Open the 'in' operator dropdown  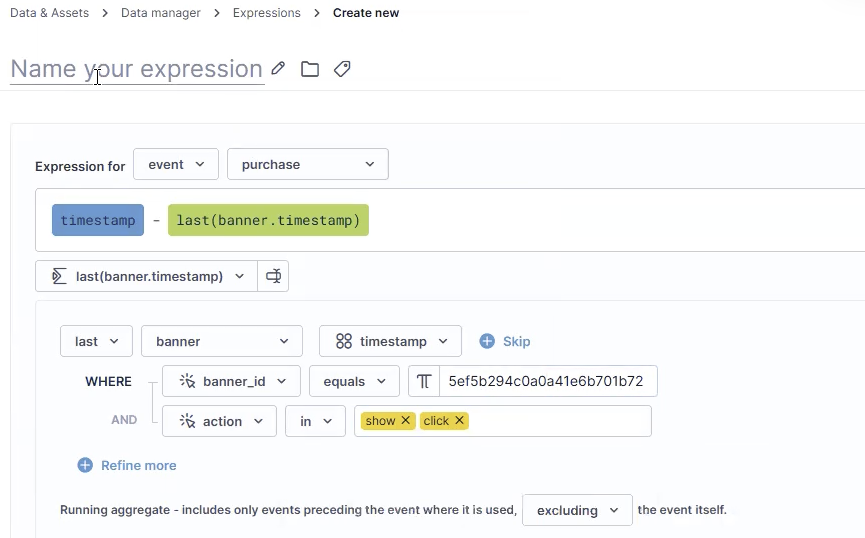pyautogui.click(x=315, y=421)
